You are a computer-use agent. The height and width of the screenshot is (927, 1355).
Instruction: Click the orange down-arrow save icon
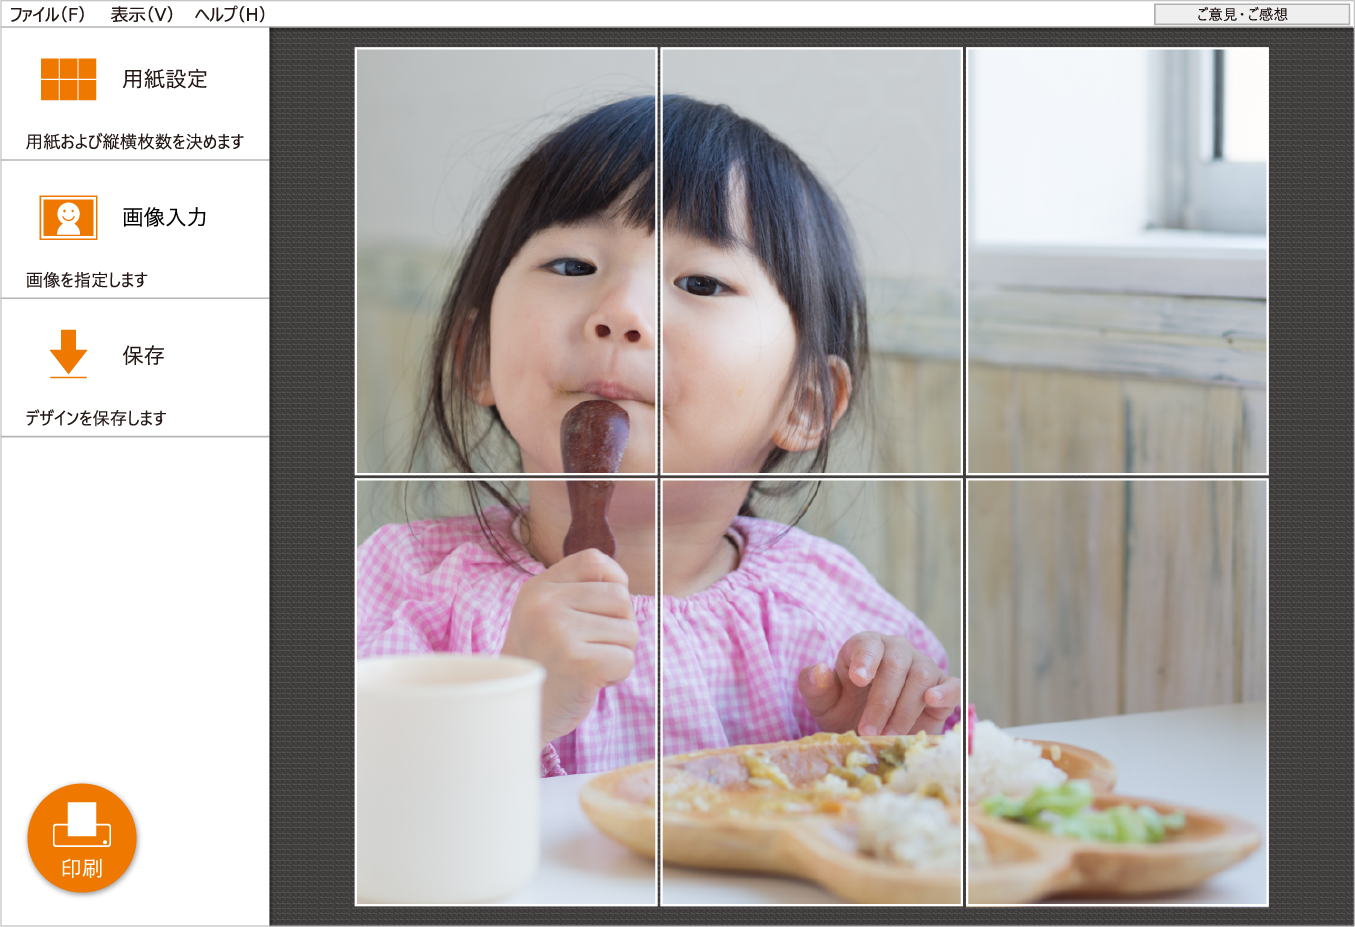68,354
